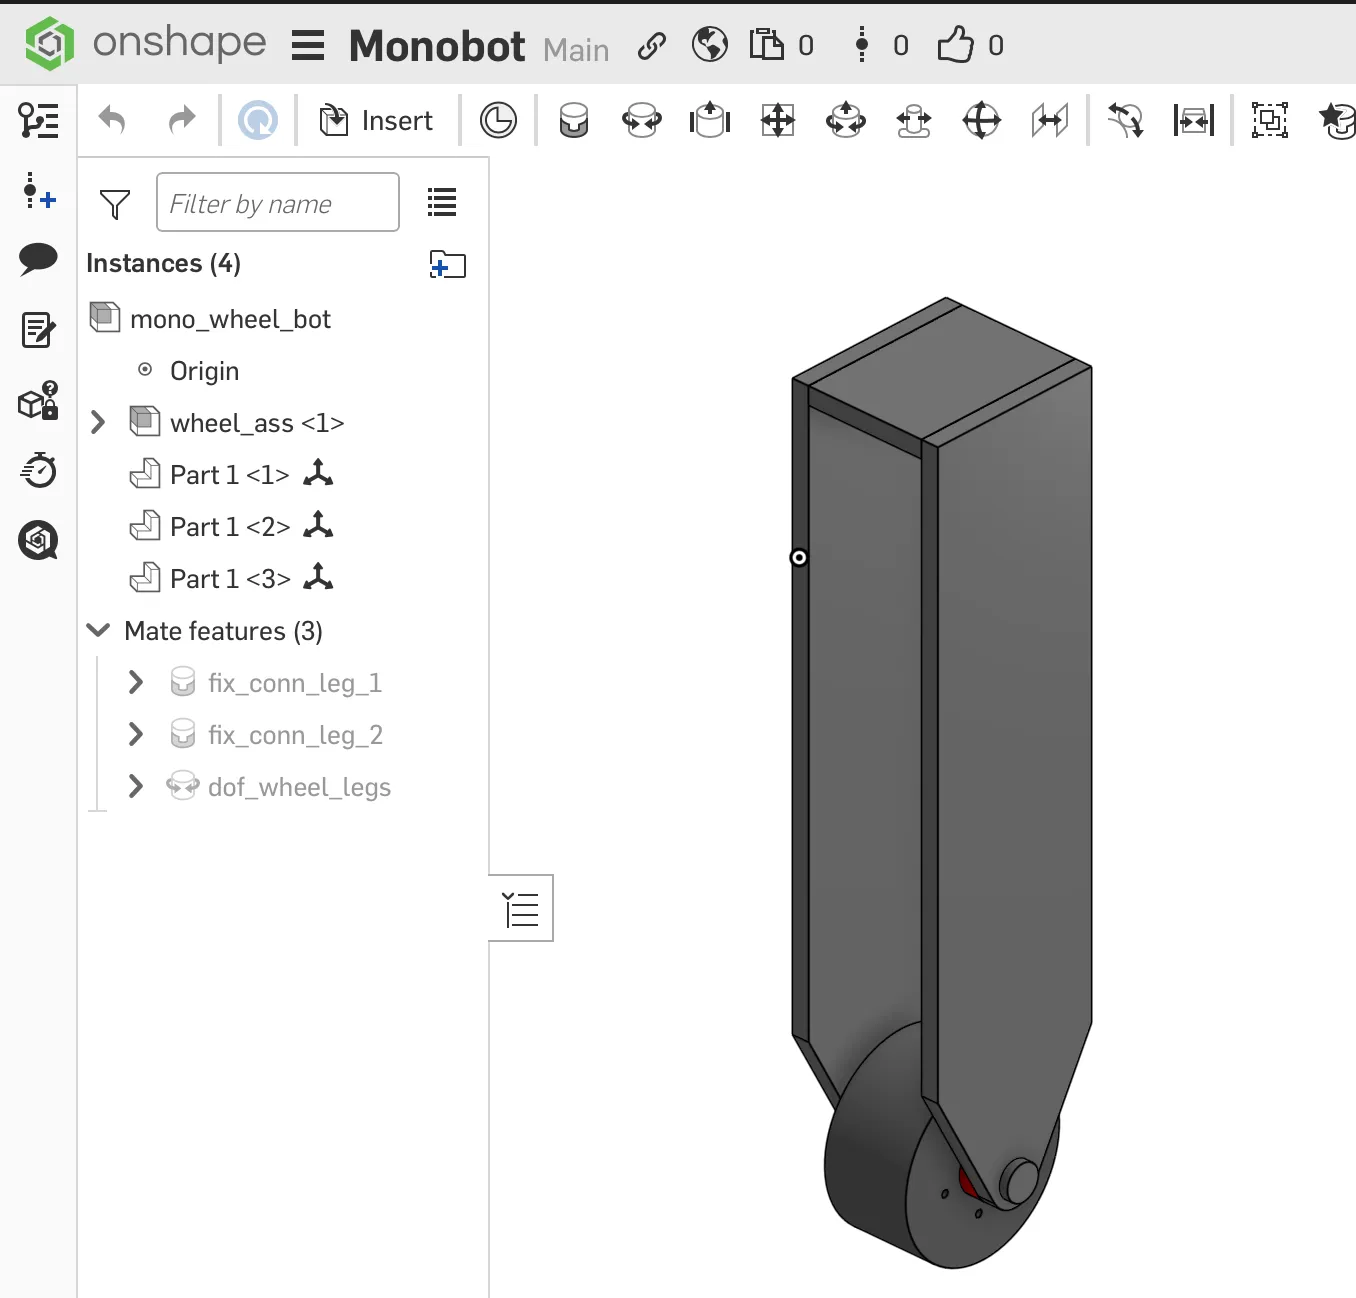Click mate connector icon of Part 1 <1>
This screenshot has height=1298, width=1356.
318,473
